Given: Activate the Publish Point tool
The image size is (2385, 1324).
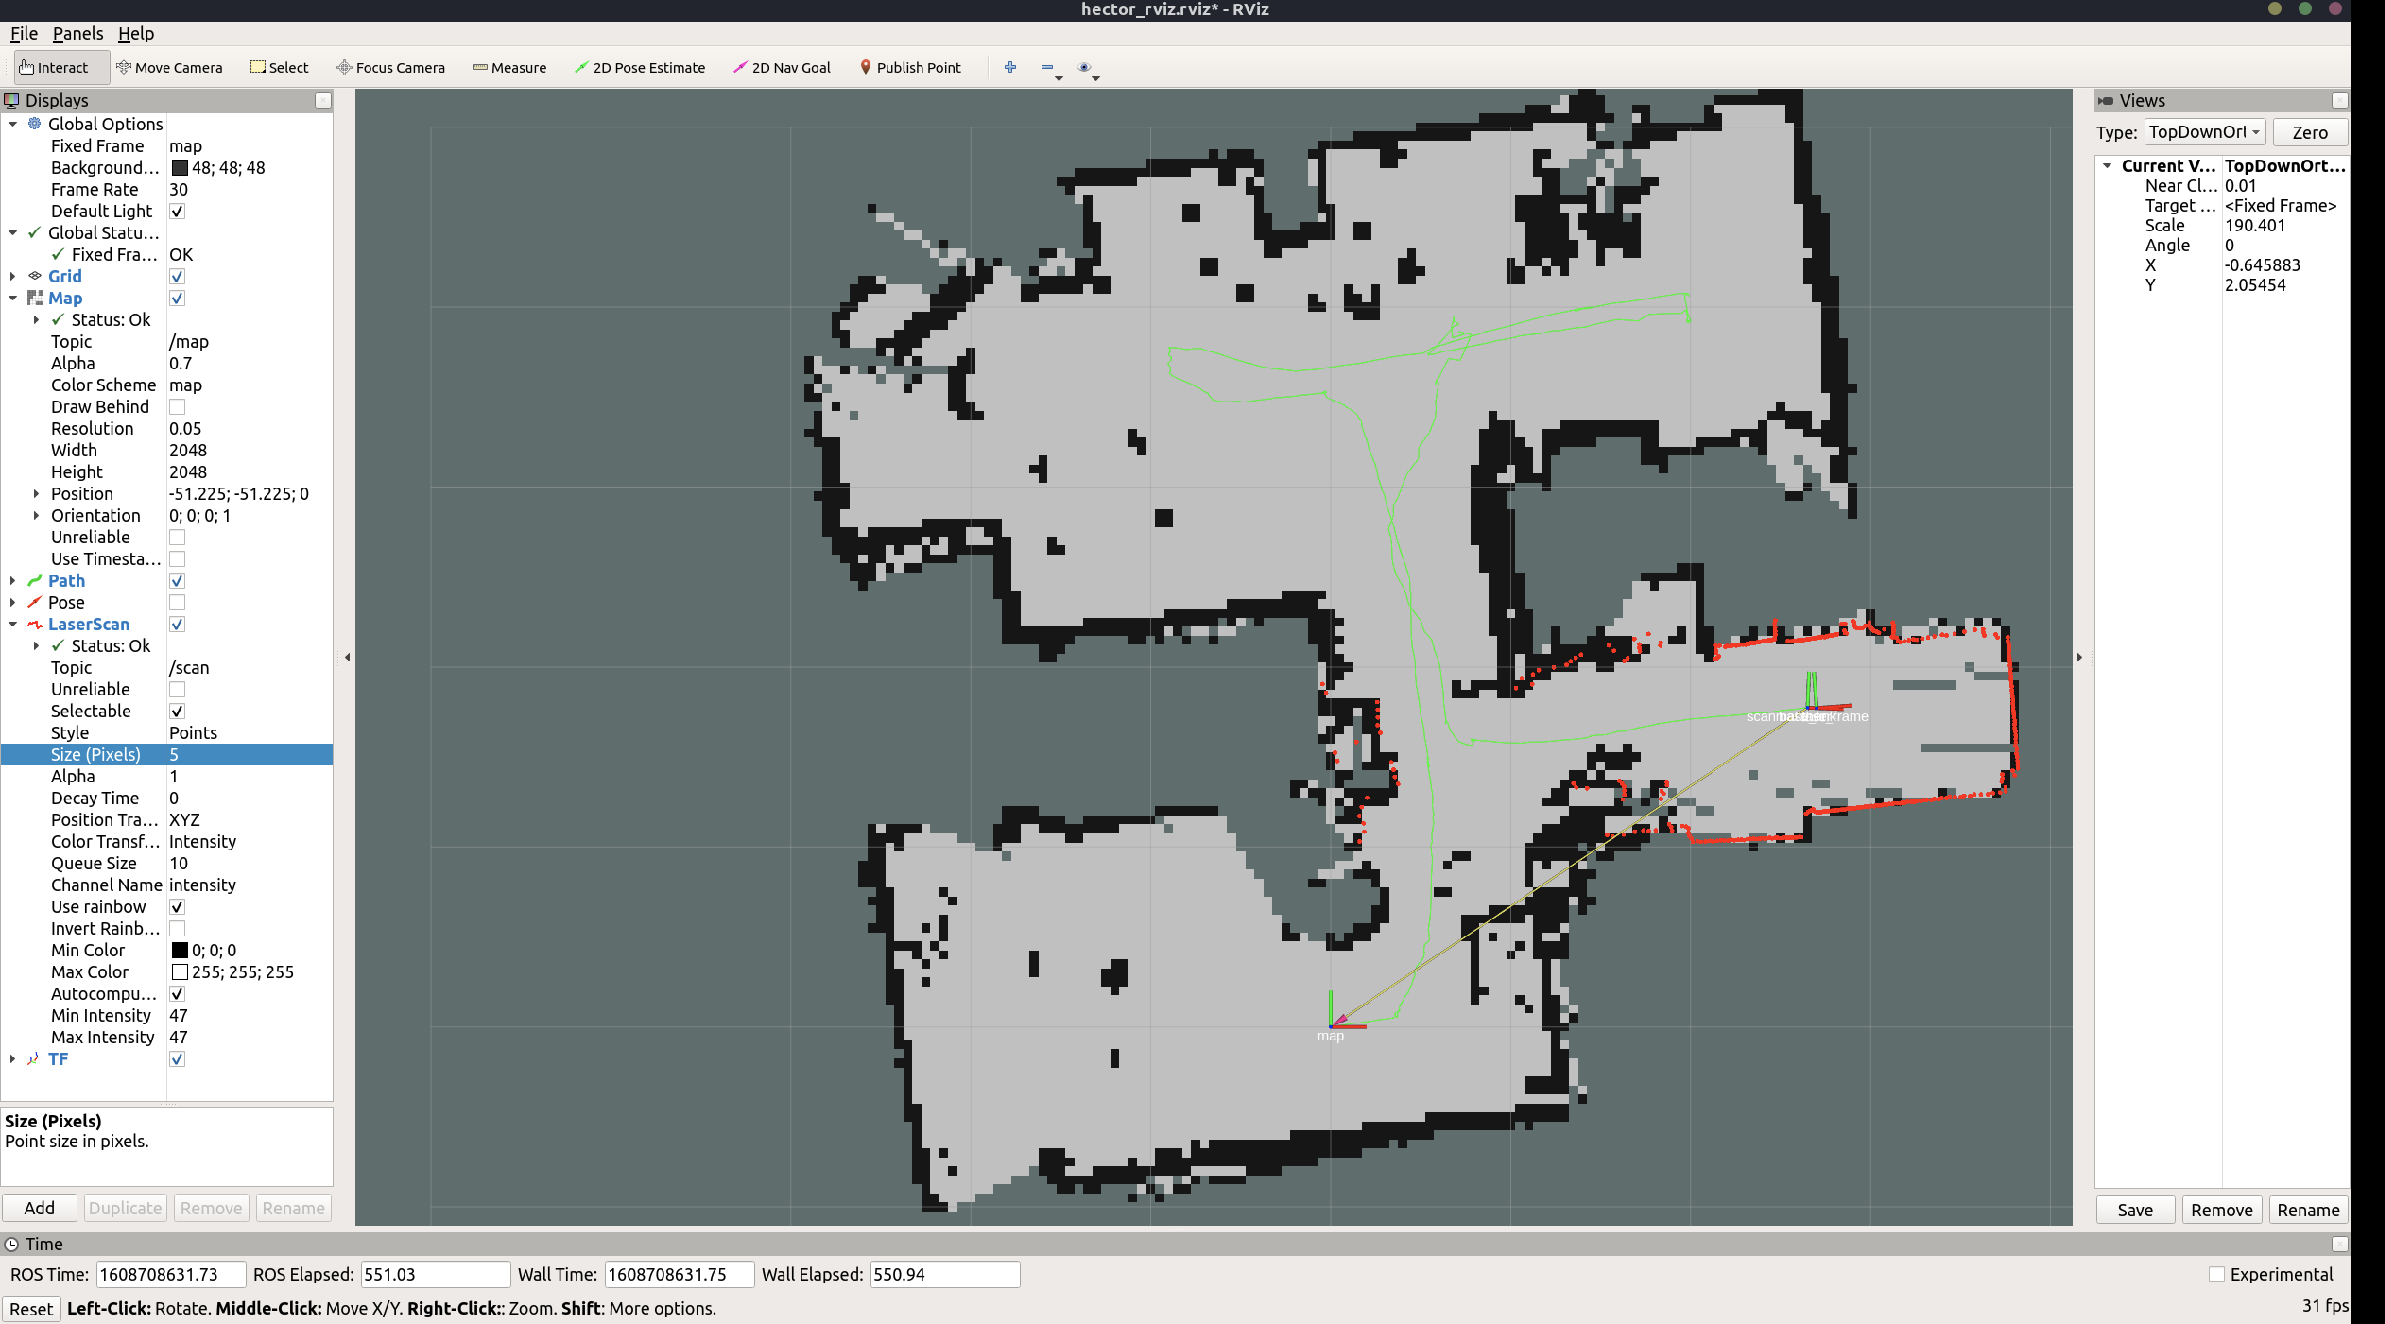Looking at the screenshot, I should click(909, 68).
